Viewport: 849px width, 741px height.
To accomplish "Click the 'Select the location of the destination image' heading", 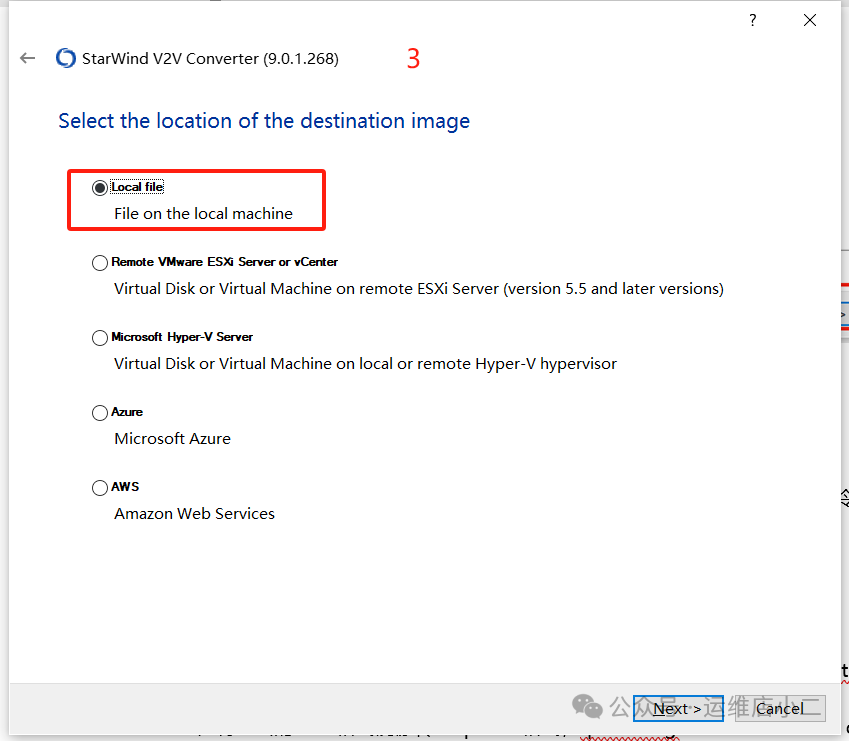I will coord(264,121).
